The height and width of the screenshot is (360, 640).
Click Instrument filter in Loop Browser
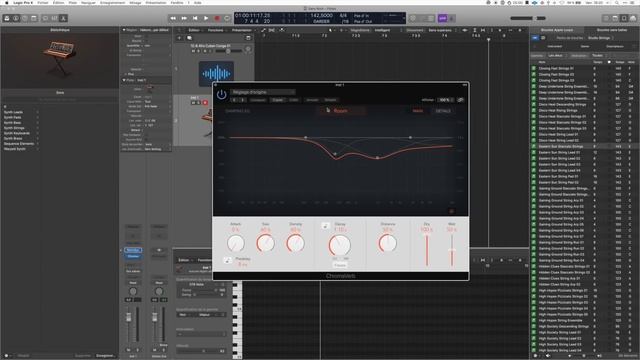coord(555,46)
